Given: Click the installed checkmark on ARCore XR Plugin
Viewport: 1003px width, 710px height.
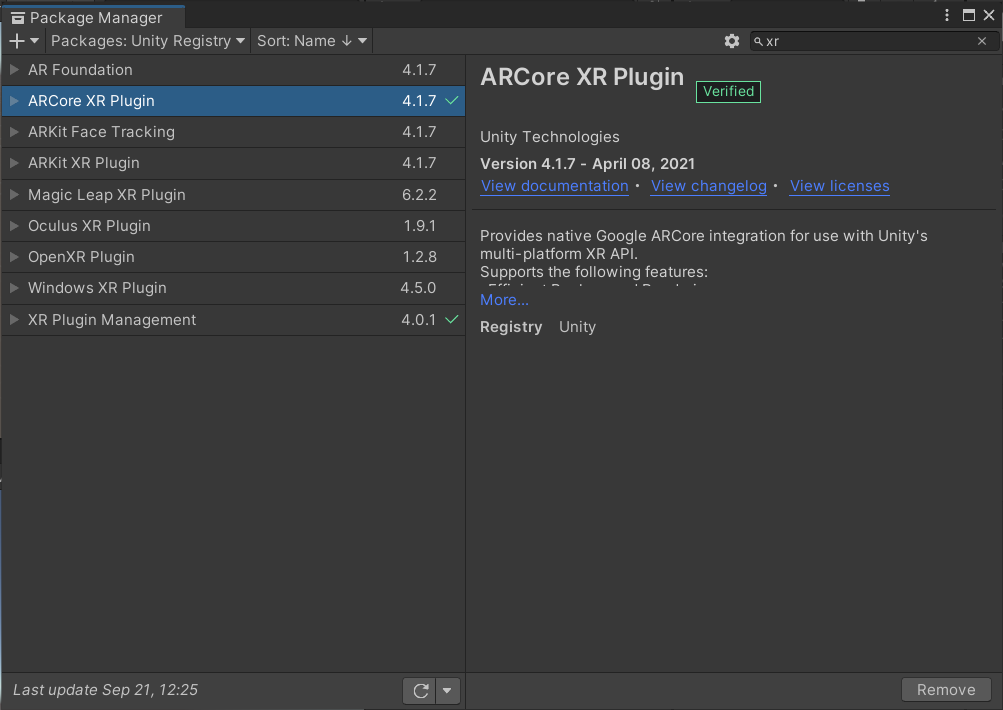Looking at the screenshot, I should tap(452, 101).
